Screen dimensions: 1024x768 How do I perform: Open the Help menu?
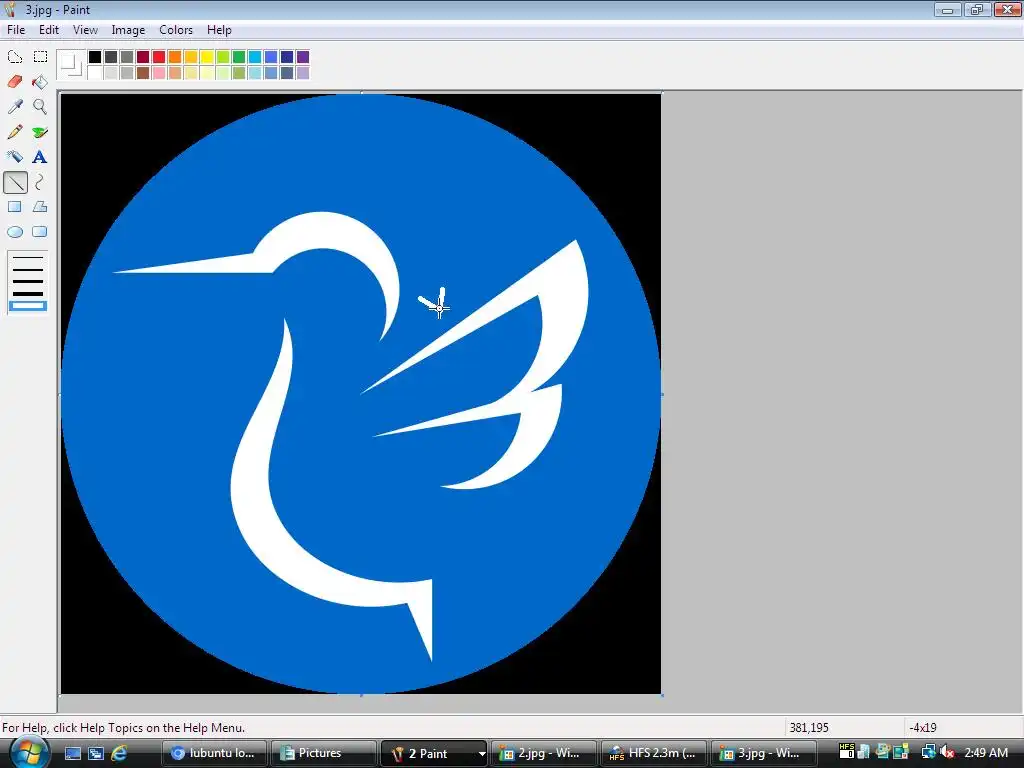[x=219, y=30]
